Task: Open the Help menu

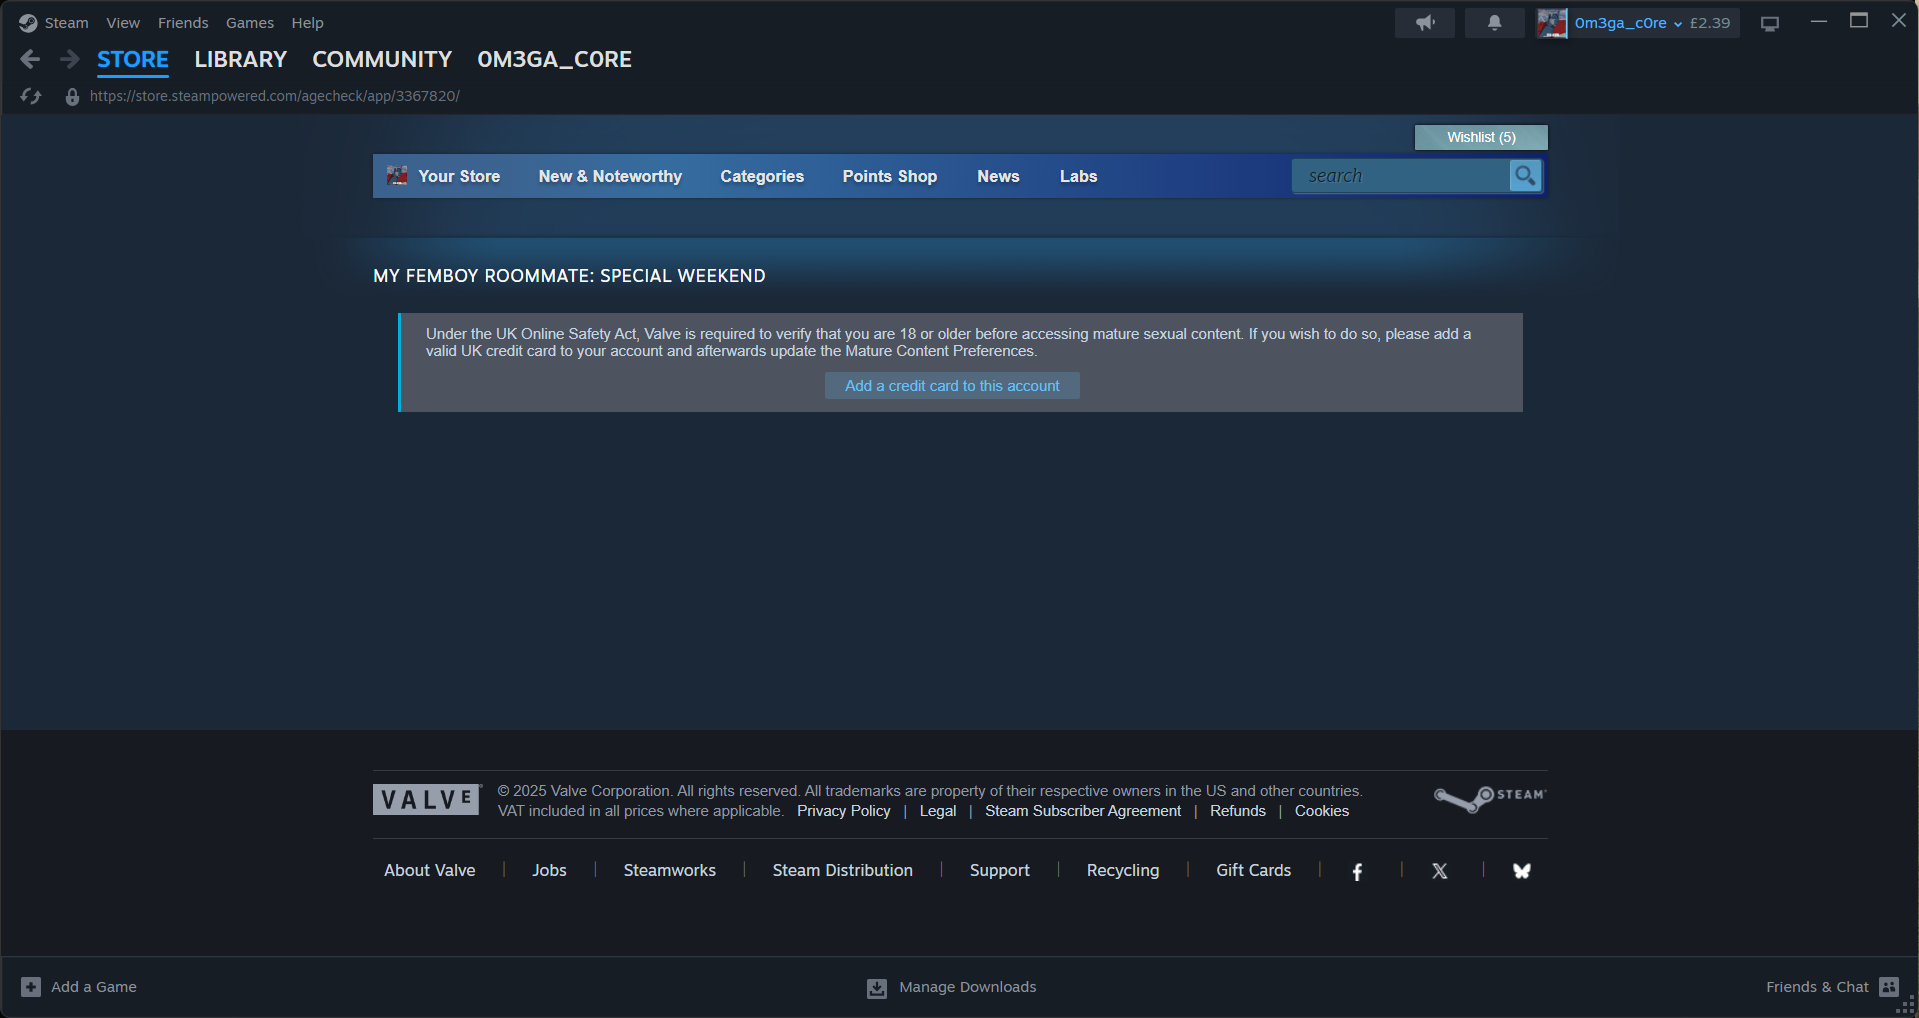Action: point(307,23)
